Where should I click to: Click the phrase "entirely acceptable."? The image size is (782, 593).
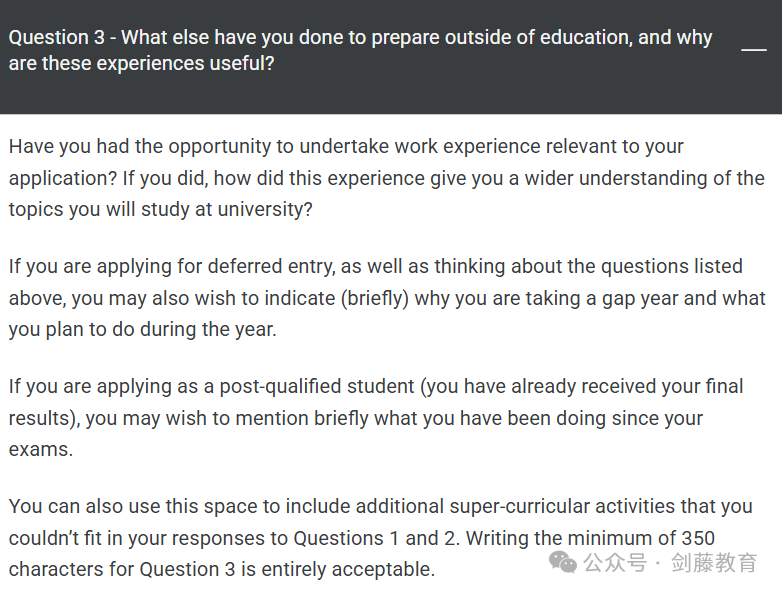point(348,570)
